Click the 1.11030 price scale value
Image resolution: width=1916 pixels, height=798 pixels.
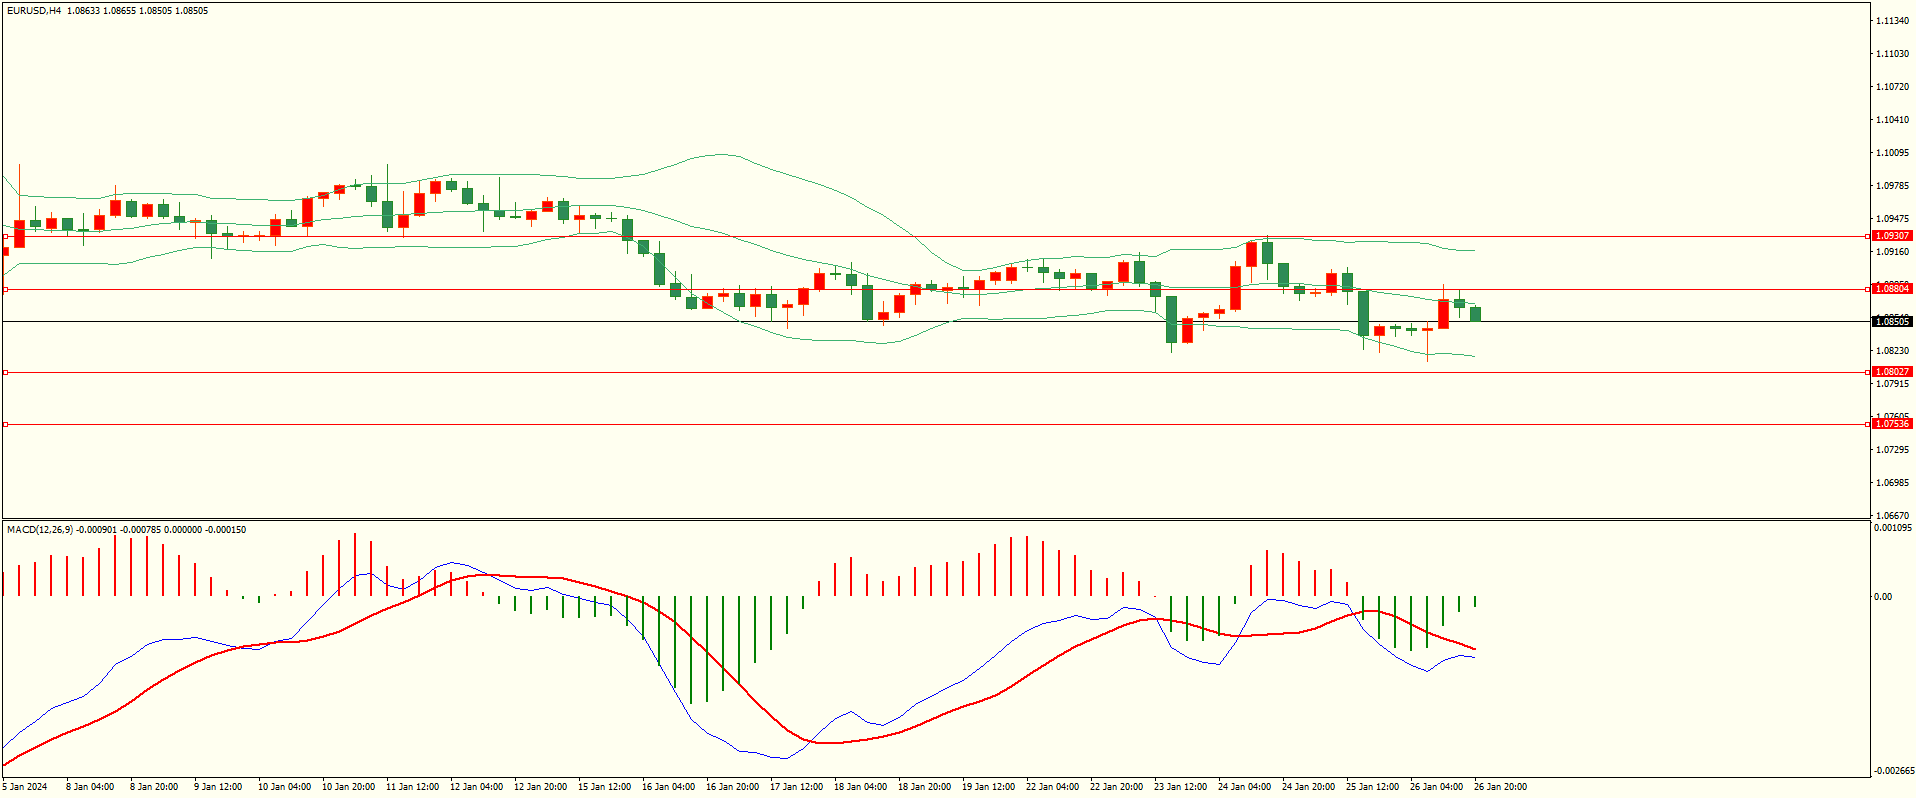point(1892,54)
